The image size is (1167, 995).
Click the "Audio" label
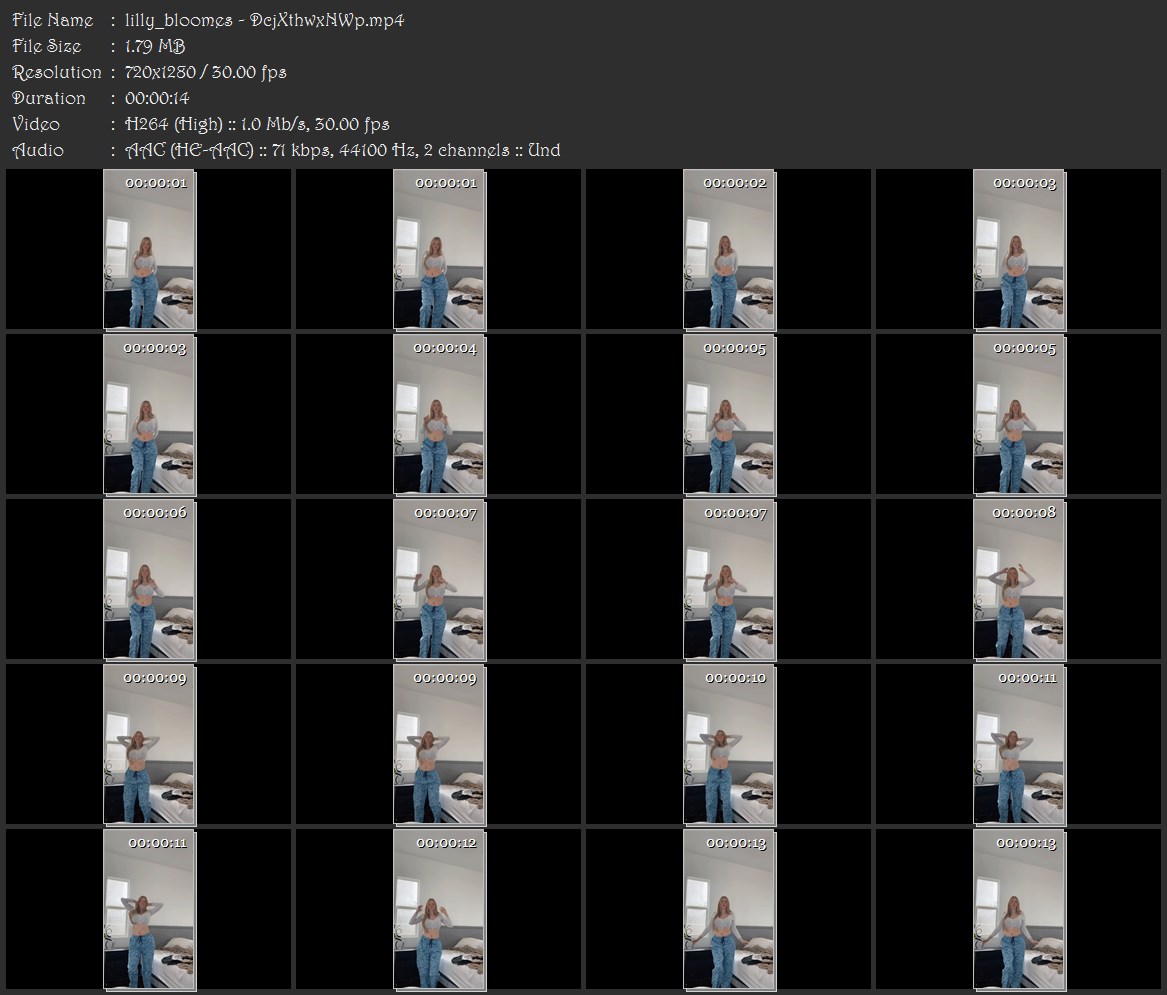click(38, 150)
